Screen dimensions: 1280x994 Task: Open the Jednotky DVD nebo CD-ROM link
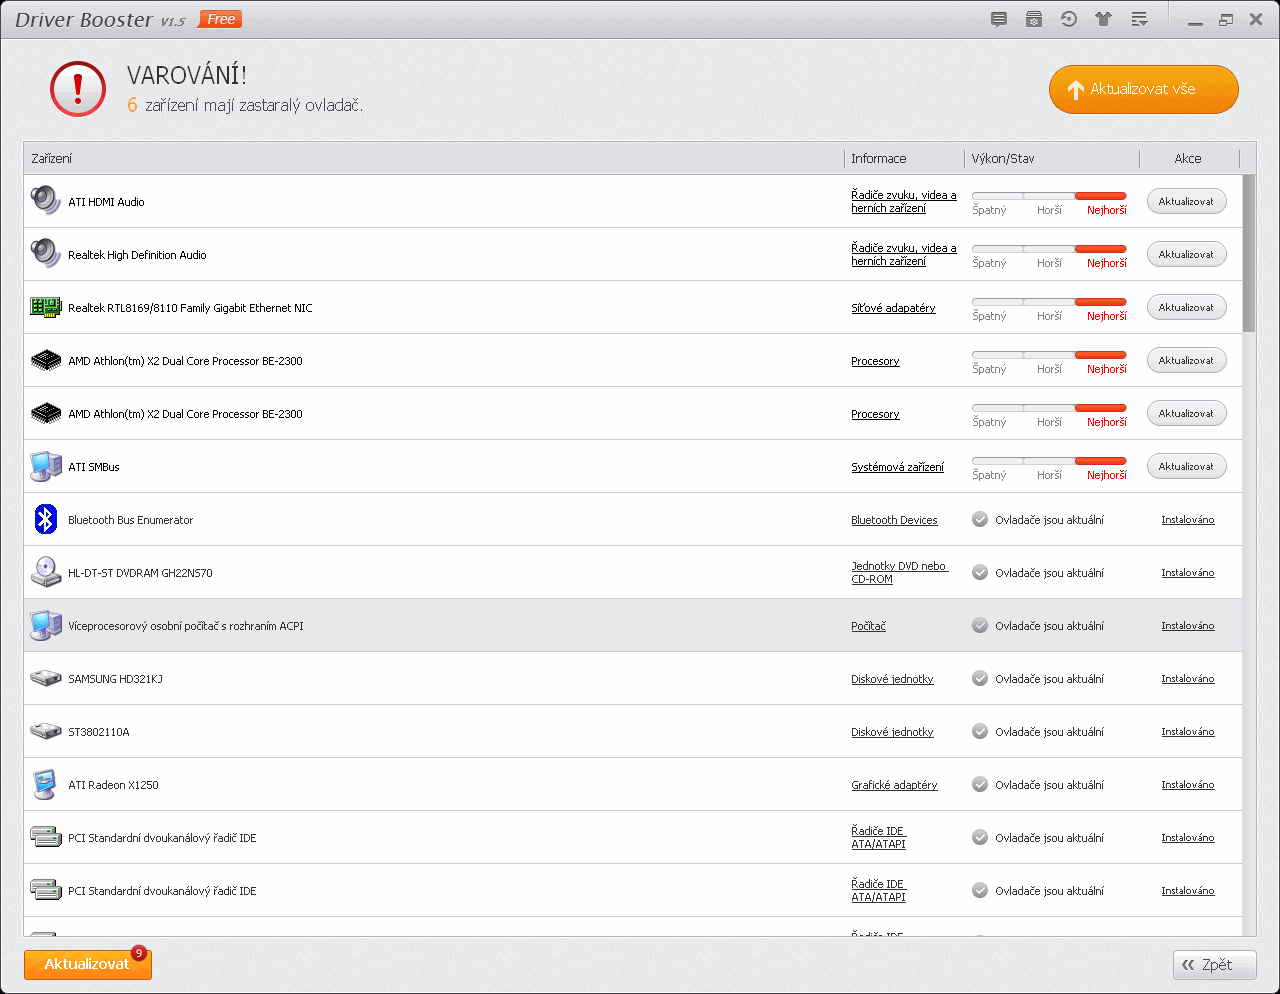899,572
